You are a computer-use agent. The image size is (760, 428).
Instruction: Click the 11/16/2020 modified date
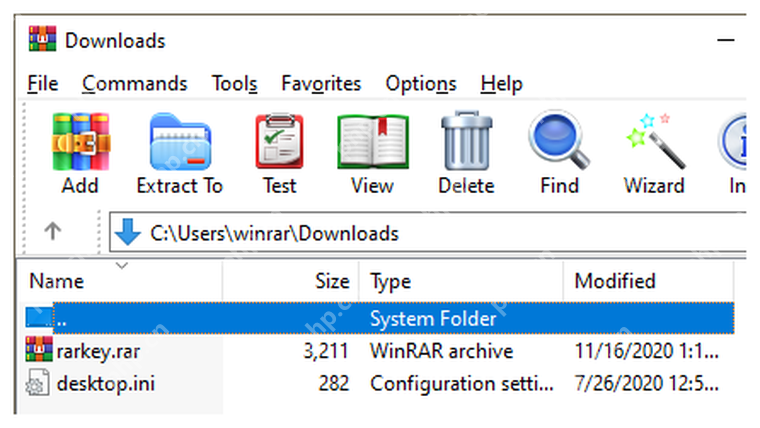click(x=647, y=351)
